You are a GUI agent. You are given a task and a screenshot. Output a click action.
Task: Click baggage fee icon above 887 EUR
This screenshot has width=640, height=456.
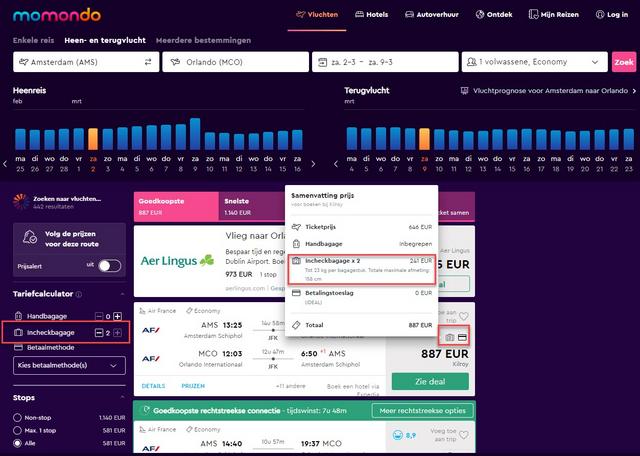point(449,338)
